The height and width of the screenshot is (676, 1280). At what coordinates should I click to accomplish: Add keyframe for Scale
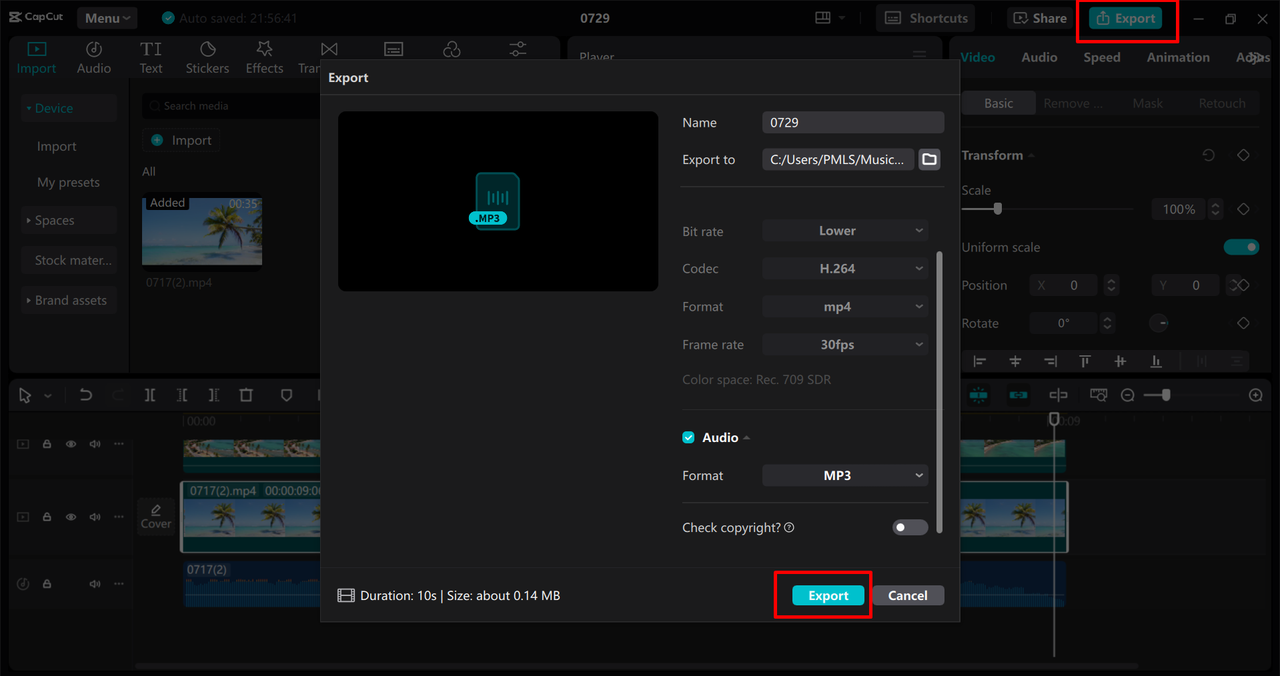tap(1243, 209)
